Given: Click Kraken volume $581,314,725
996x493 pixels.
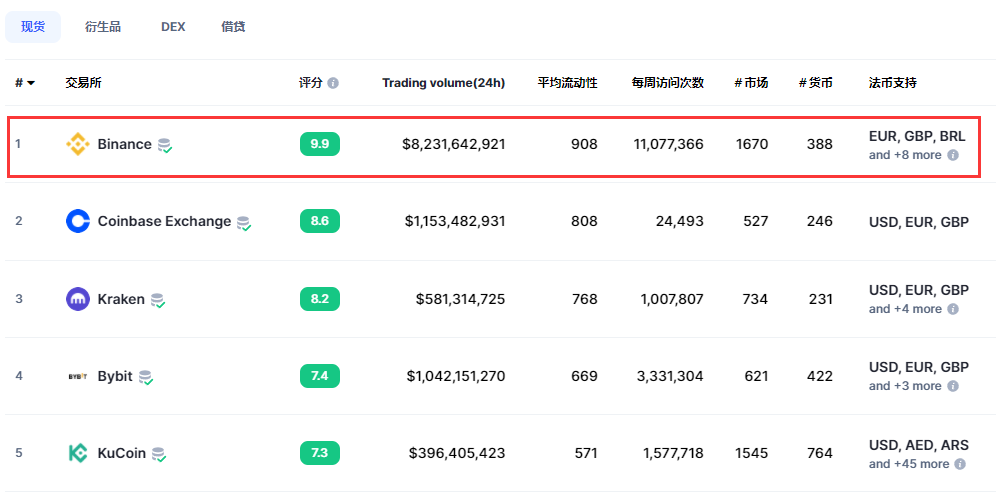Looking at the screenshot, I should (461, 299).
